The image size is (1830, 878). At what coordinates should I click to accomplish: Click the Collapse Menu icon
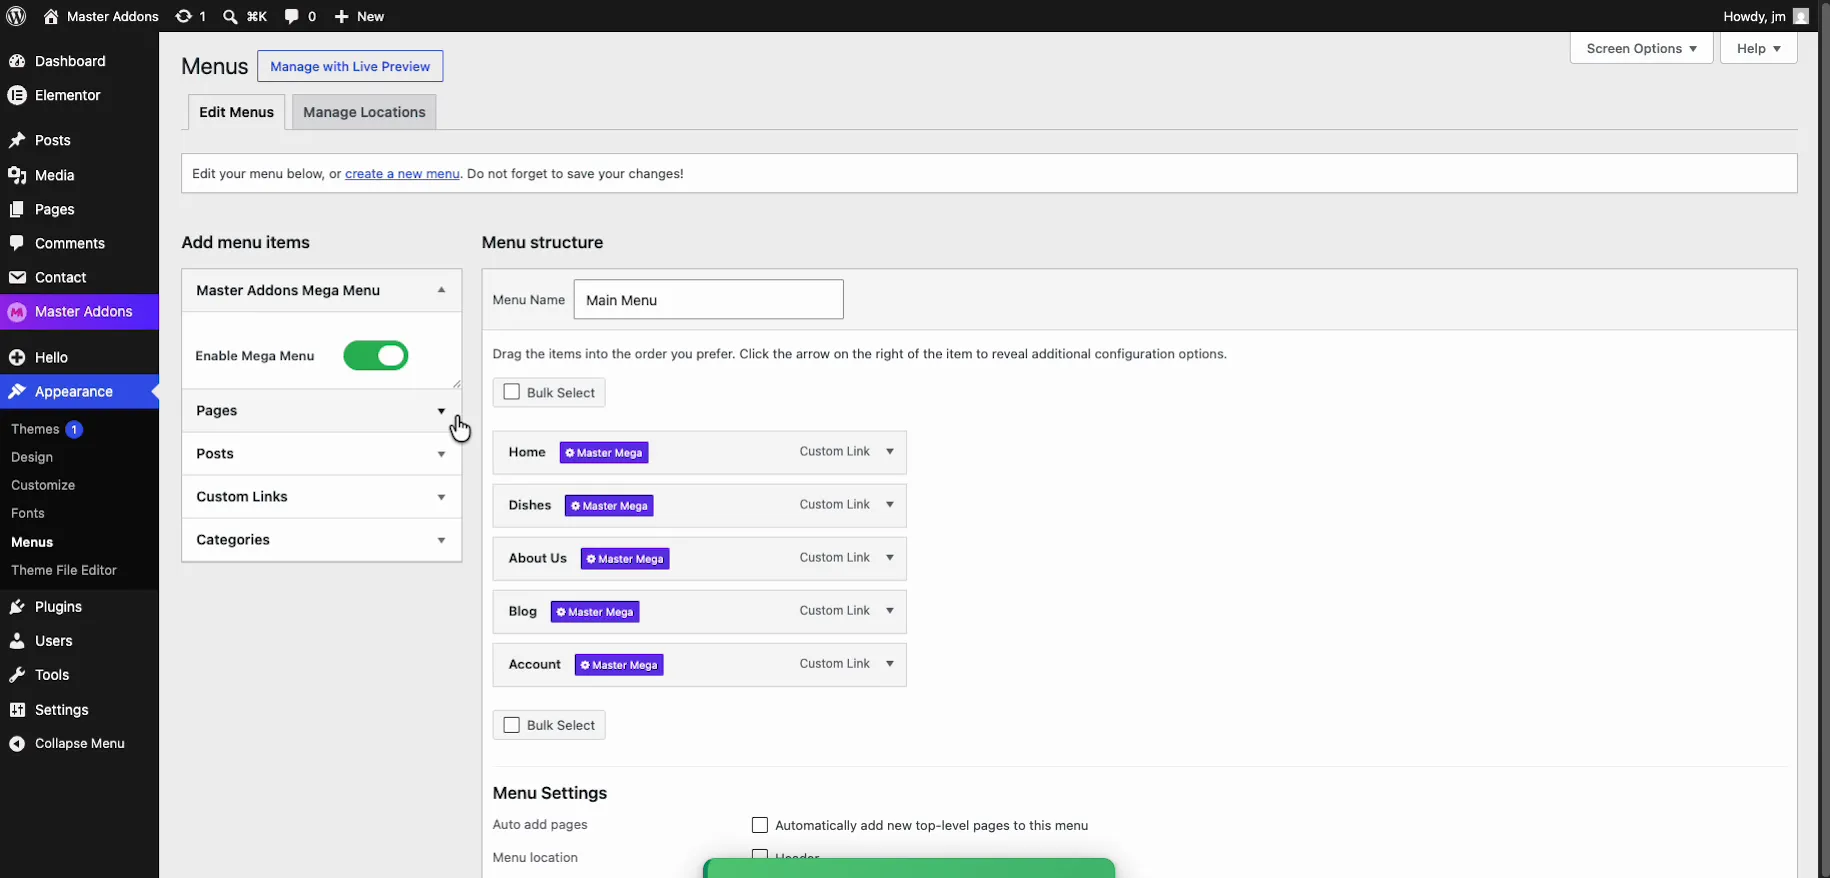click(17, 744)
